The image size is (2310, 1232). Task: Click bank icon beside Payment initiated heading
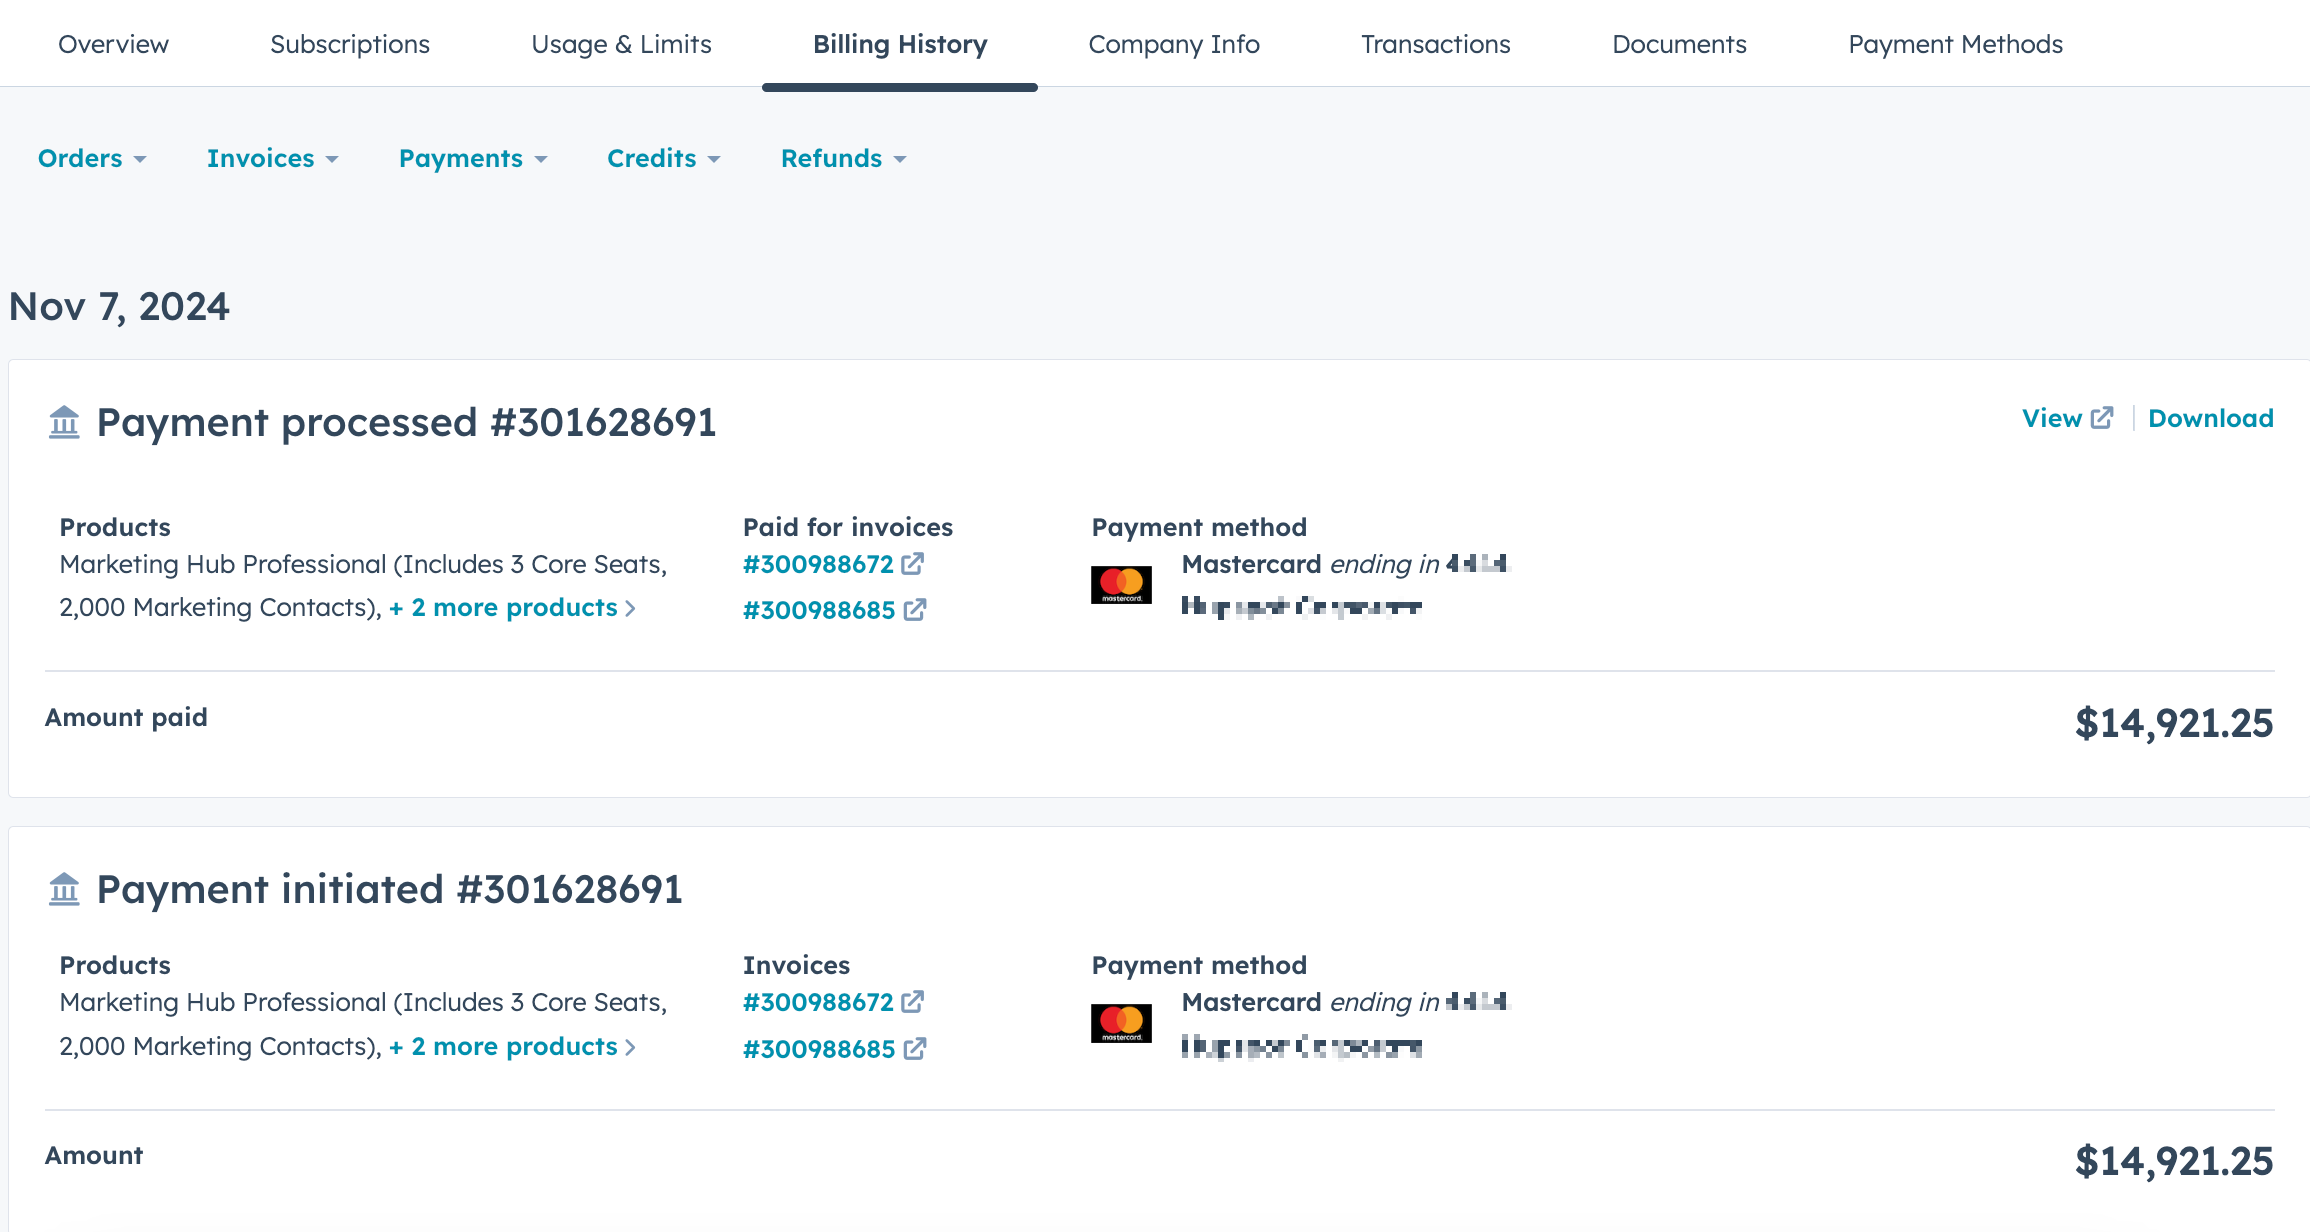pyautogui.click(x=64, y=888)
